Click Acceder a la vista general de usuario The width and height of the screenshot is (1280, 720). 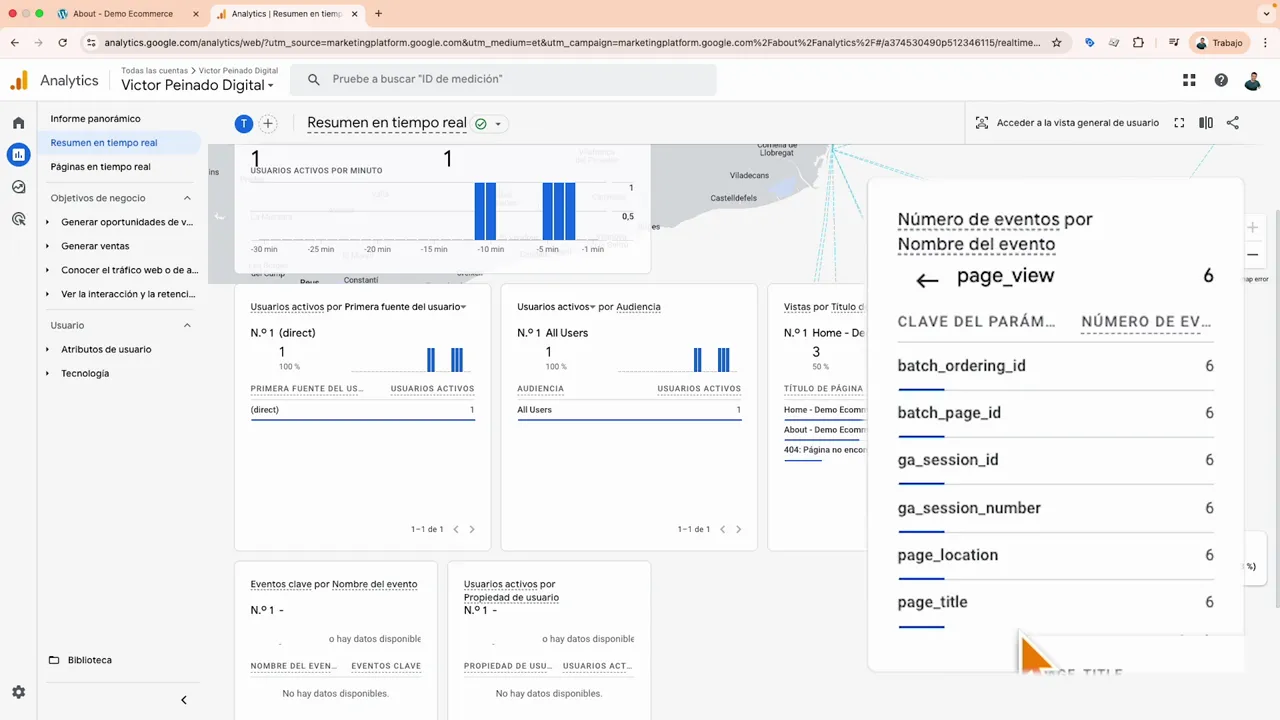(1067, 123)
